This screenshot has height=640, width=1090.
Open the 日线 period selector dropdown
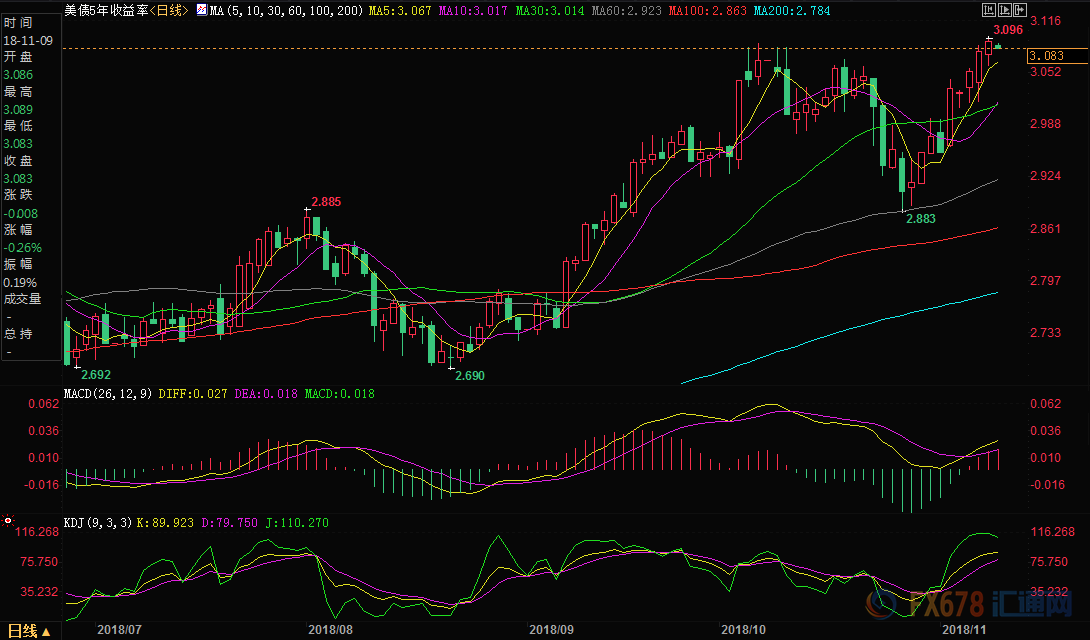click(x=45, y=631)
